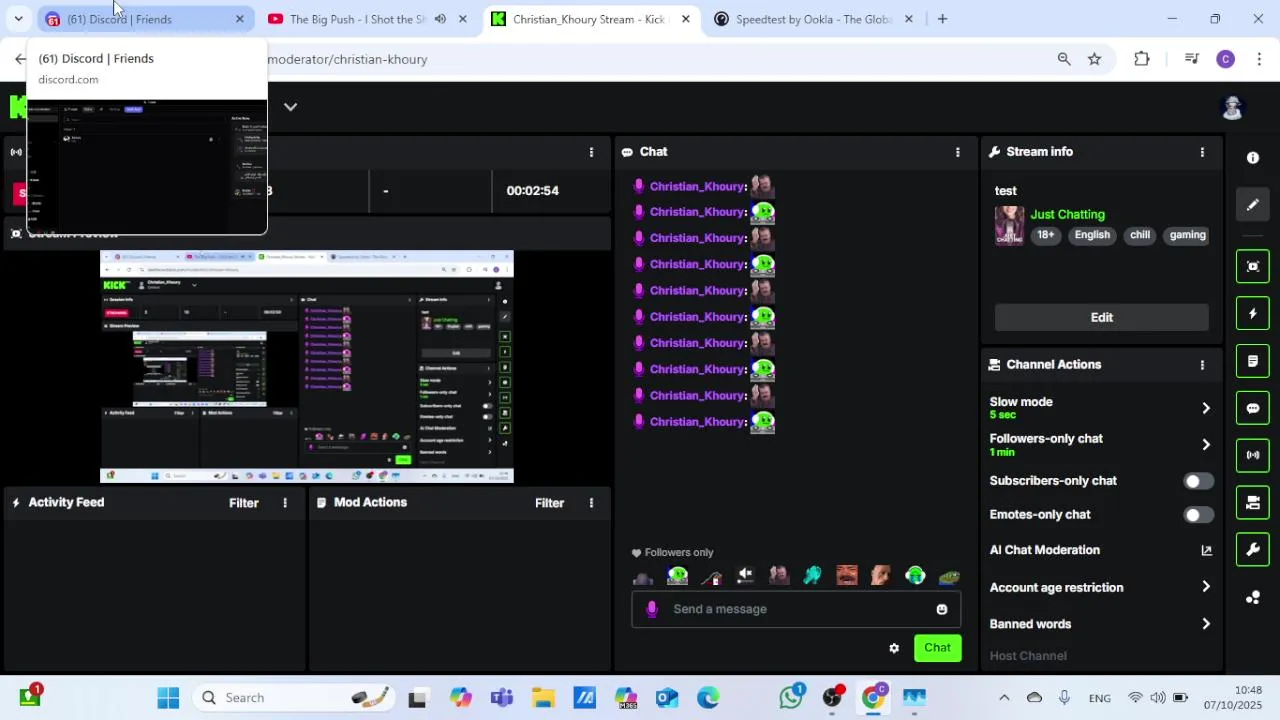Open a new Chrome tab
The image size is (1280, 720).
pyautogui.click(x=942, y=19)
